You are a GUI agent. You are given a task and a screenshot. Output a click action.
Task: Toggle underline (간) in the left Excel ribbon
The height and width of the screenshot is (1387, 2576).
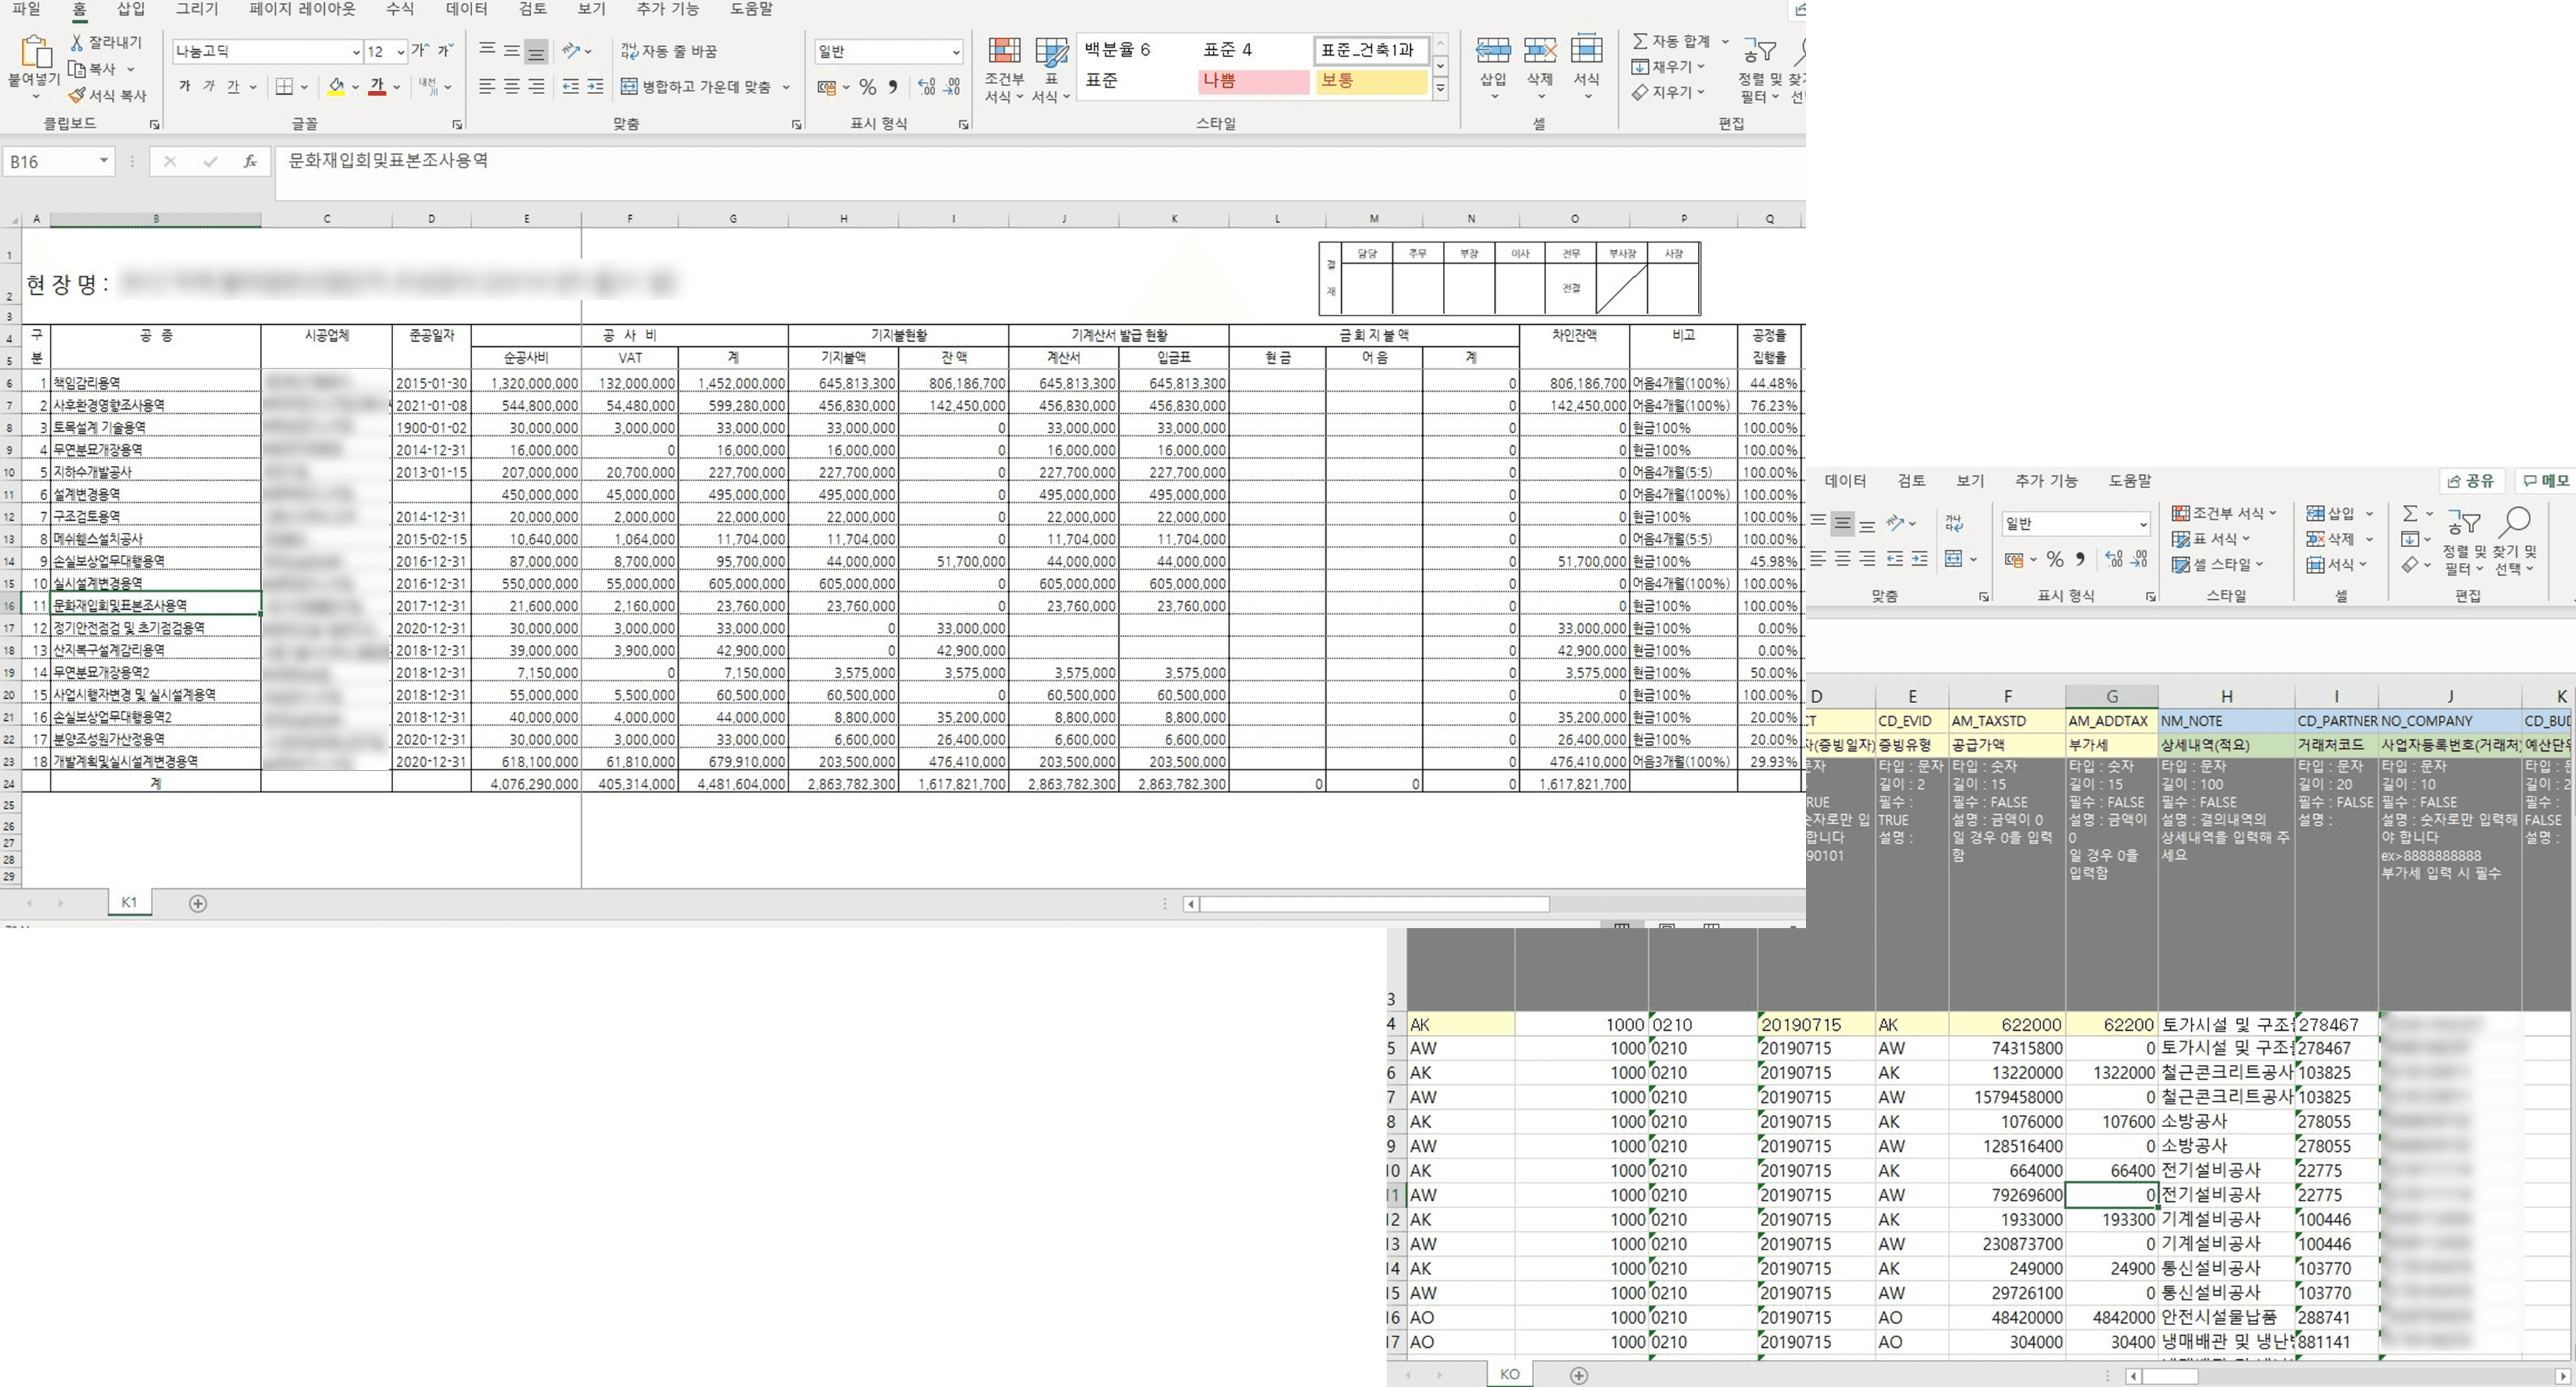tap(233, 87)
